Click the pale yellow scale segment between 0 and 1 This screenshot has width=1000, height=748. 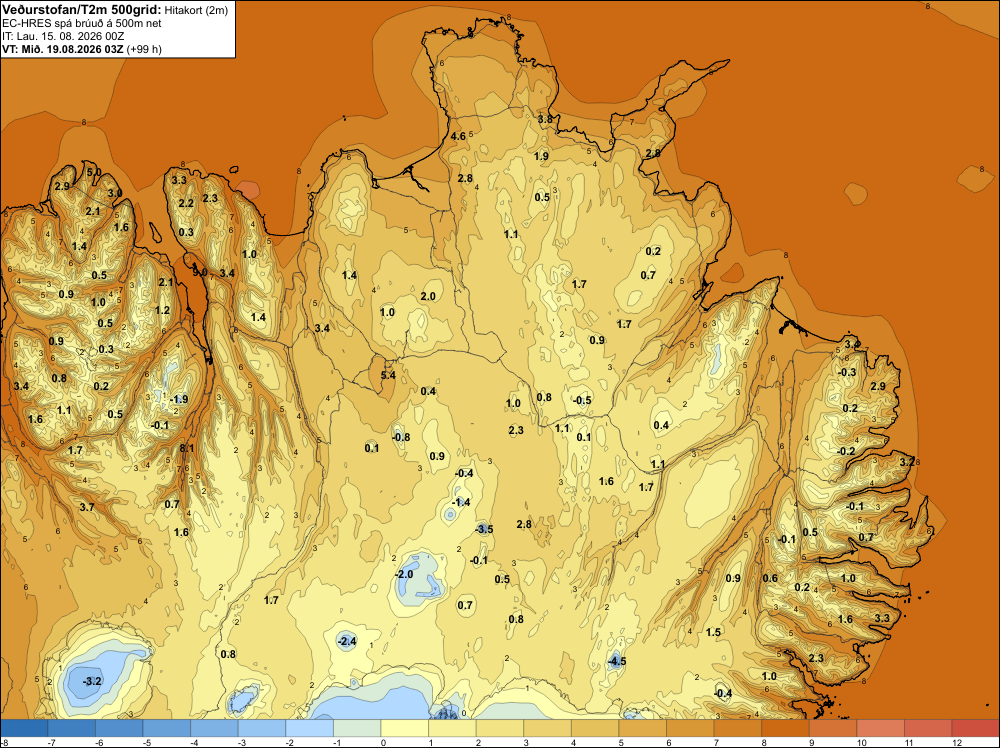coord(404,728)
